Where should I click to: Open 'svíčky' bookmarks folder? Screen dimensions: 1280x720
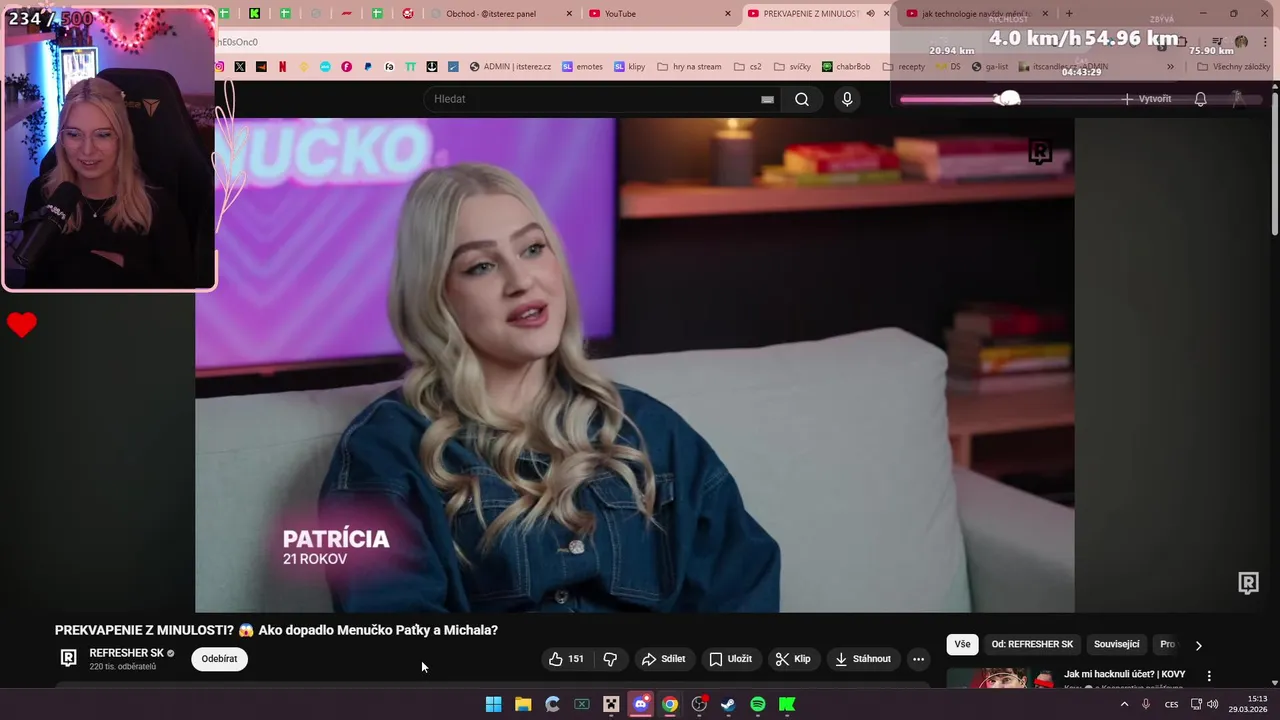pos(792,67)
